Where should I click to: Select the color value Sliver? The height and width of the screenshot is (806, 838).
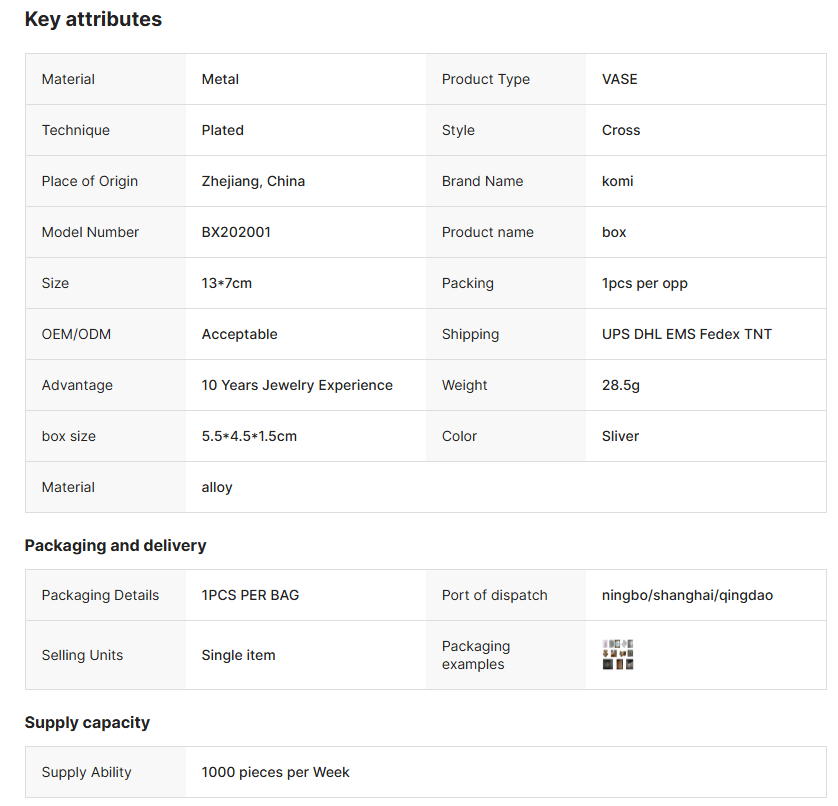tap(620, 436)
